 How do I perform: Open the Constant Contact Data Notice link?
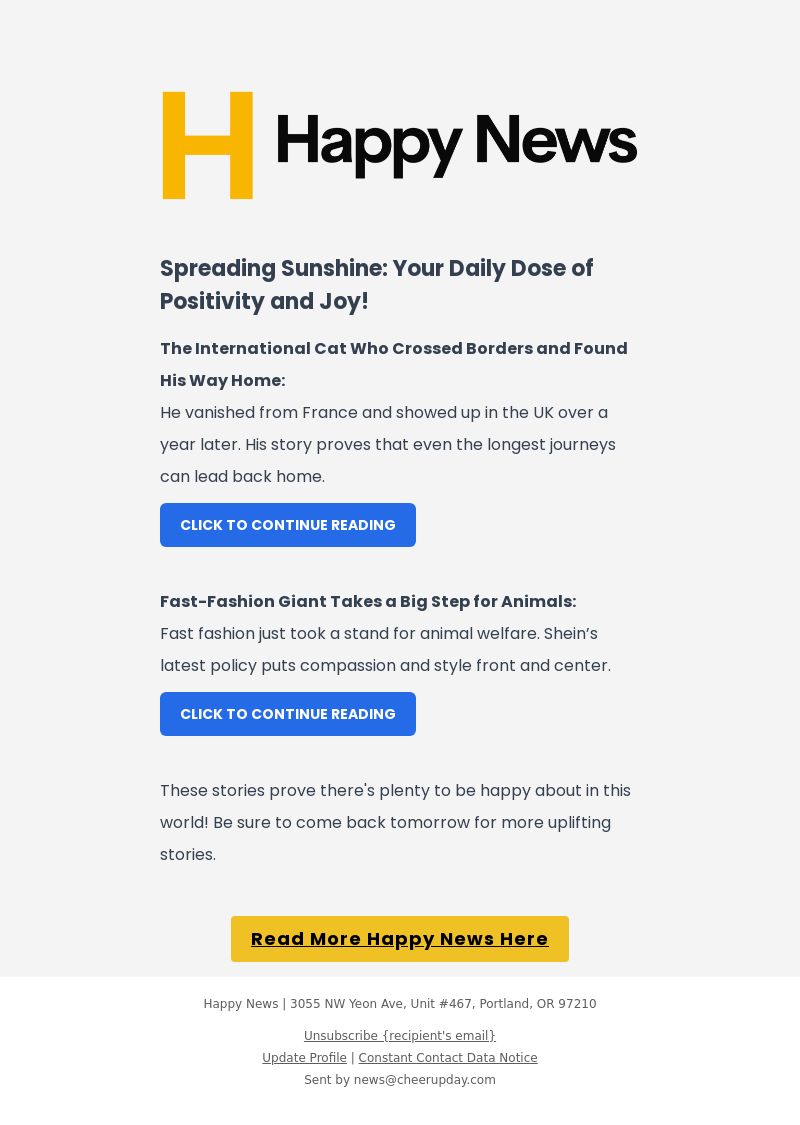pyautogui.click(x=448, y=1058)
